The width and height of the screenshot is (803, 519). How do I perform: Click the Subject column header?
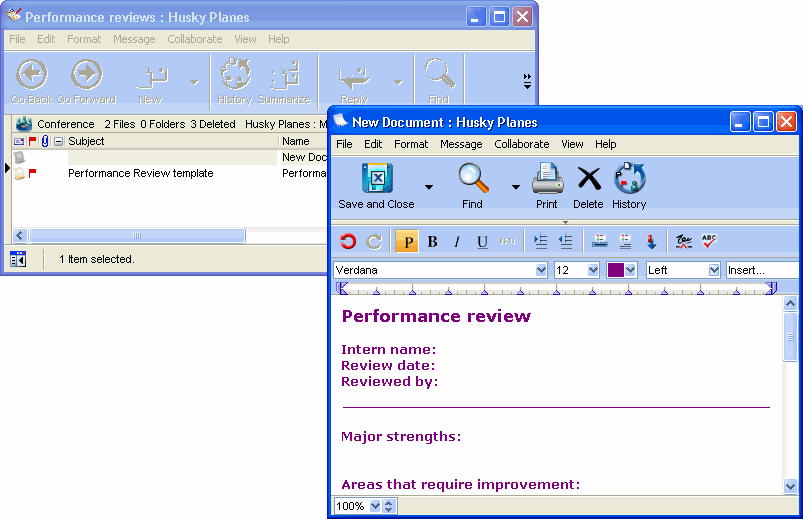point(87,141)
